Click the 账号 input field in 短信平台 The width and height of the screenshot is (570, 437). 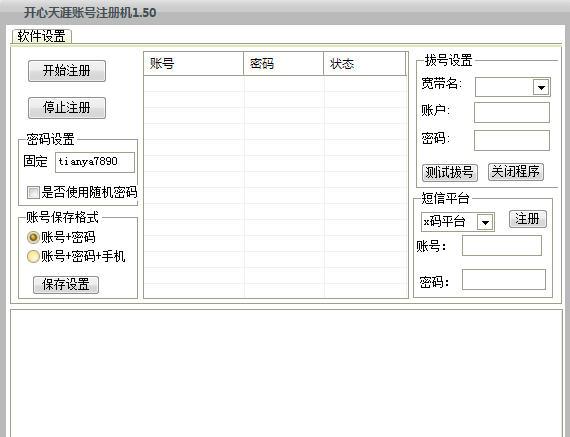[x=502, y=245]
